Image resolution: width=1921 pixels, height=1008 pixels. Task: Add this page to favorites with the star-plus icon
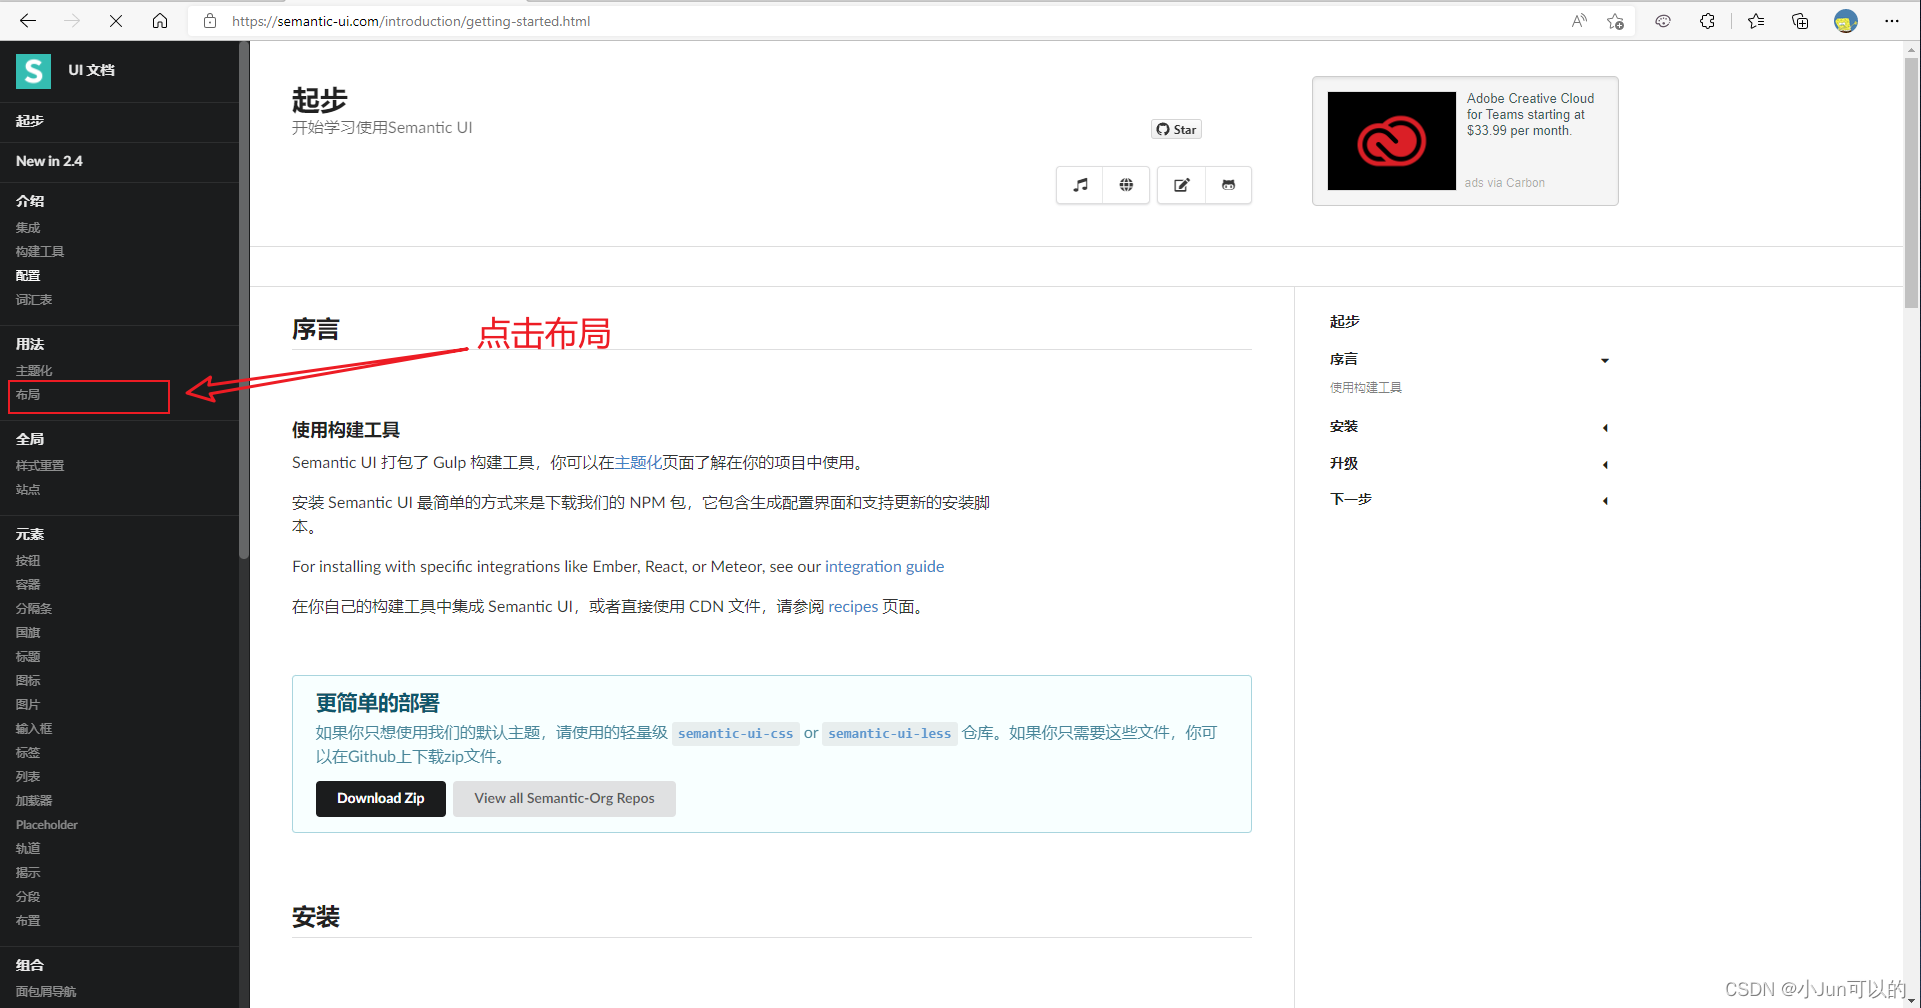pyautogui.click(x=1615, y=21)
